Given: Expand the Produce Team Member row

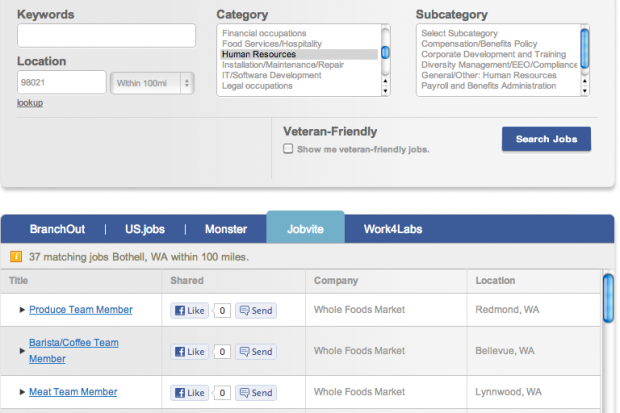Looking at the screenshot, I should pyautogui.click(x=22, y=310).
